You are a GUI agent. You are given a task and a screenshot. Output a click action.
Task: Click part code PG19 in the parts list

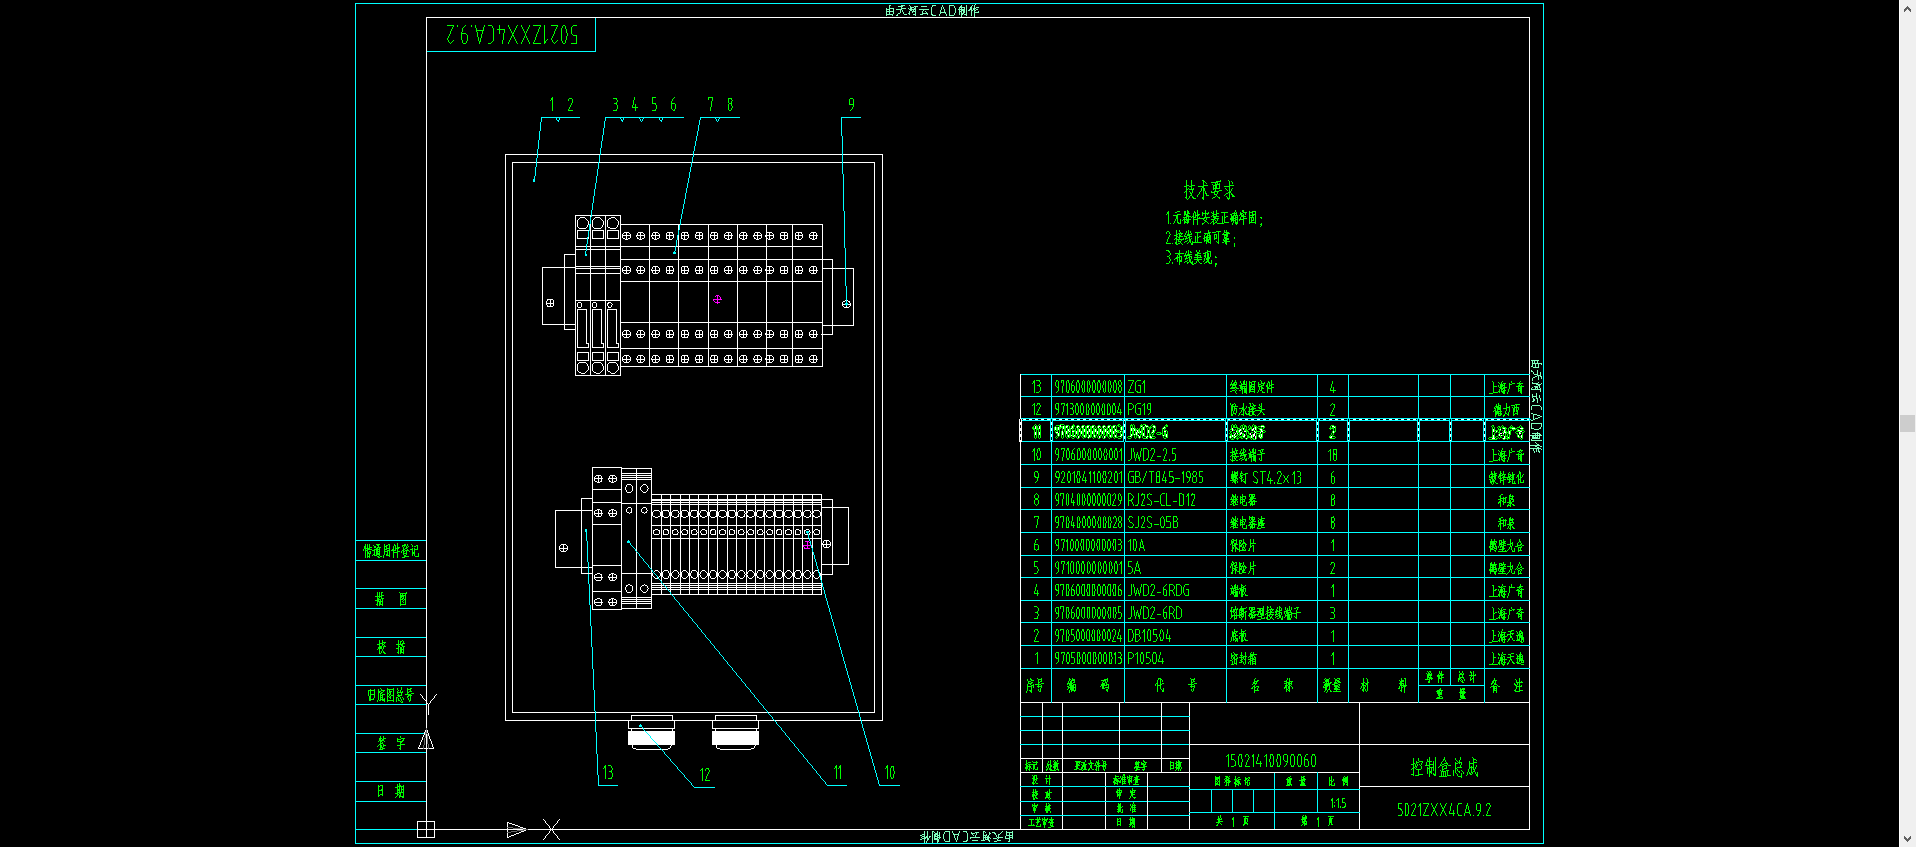(x=1140, y=410)
